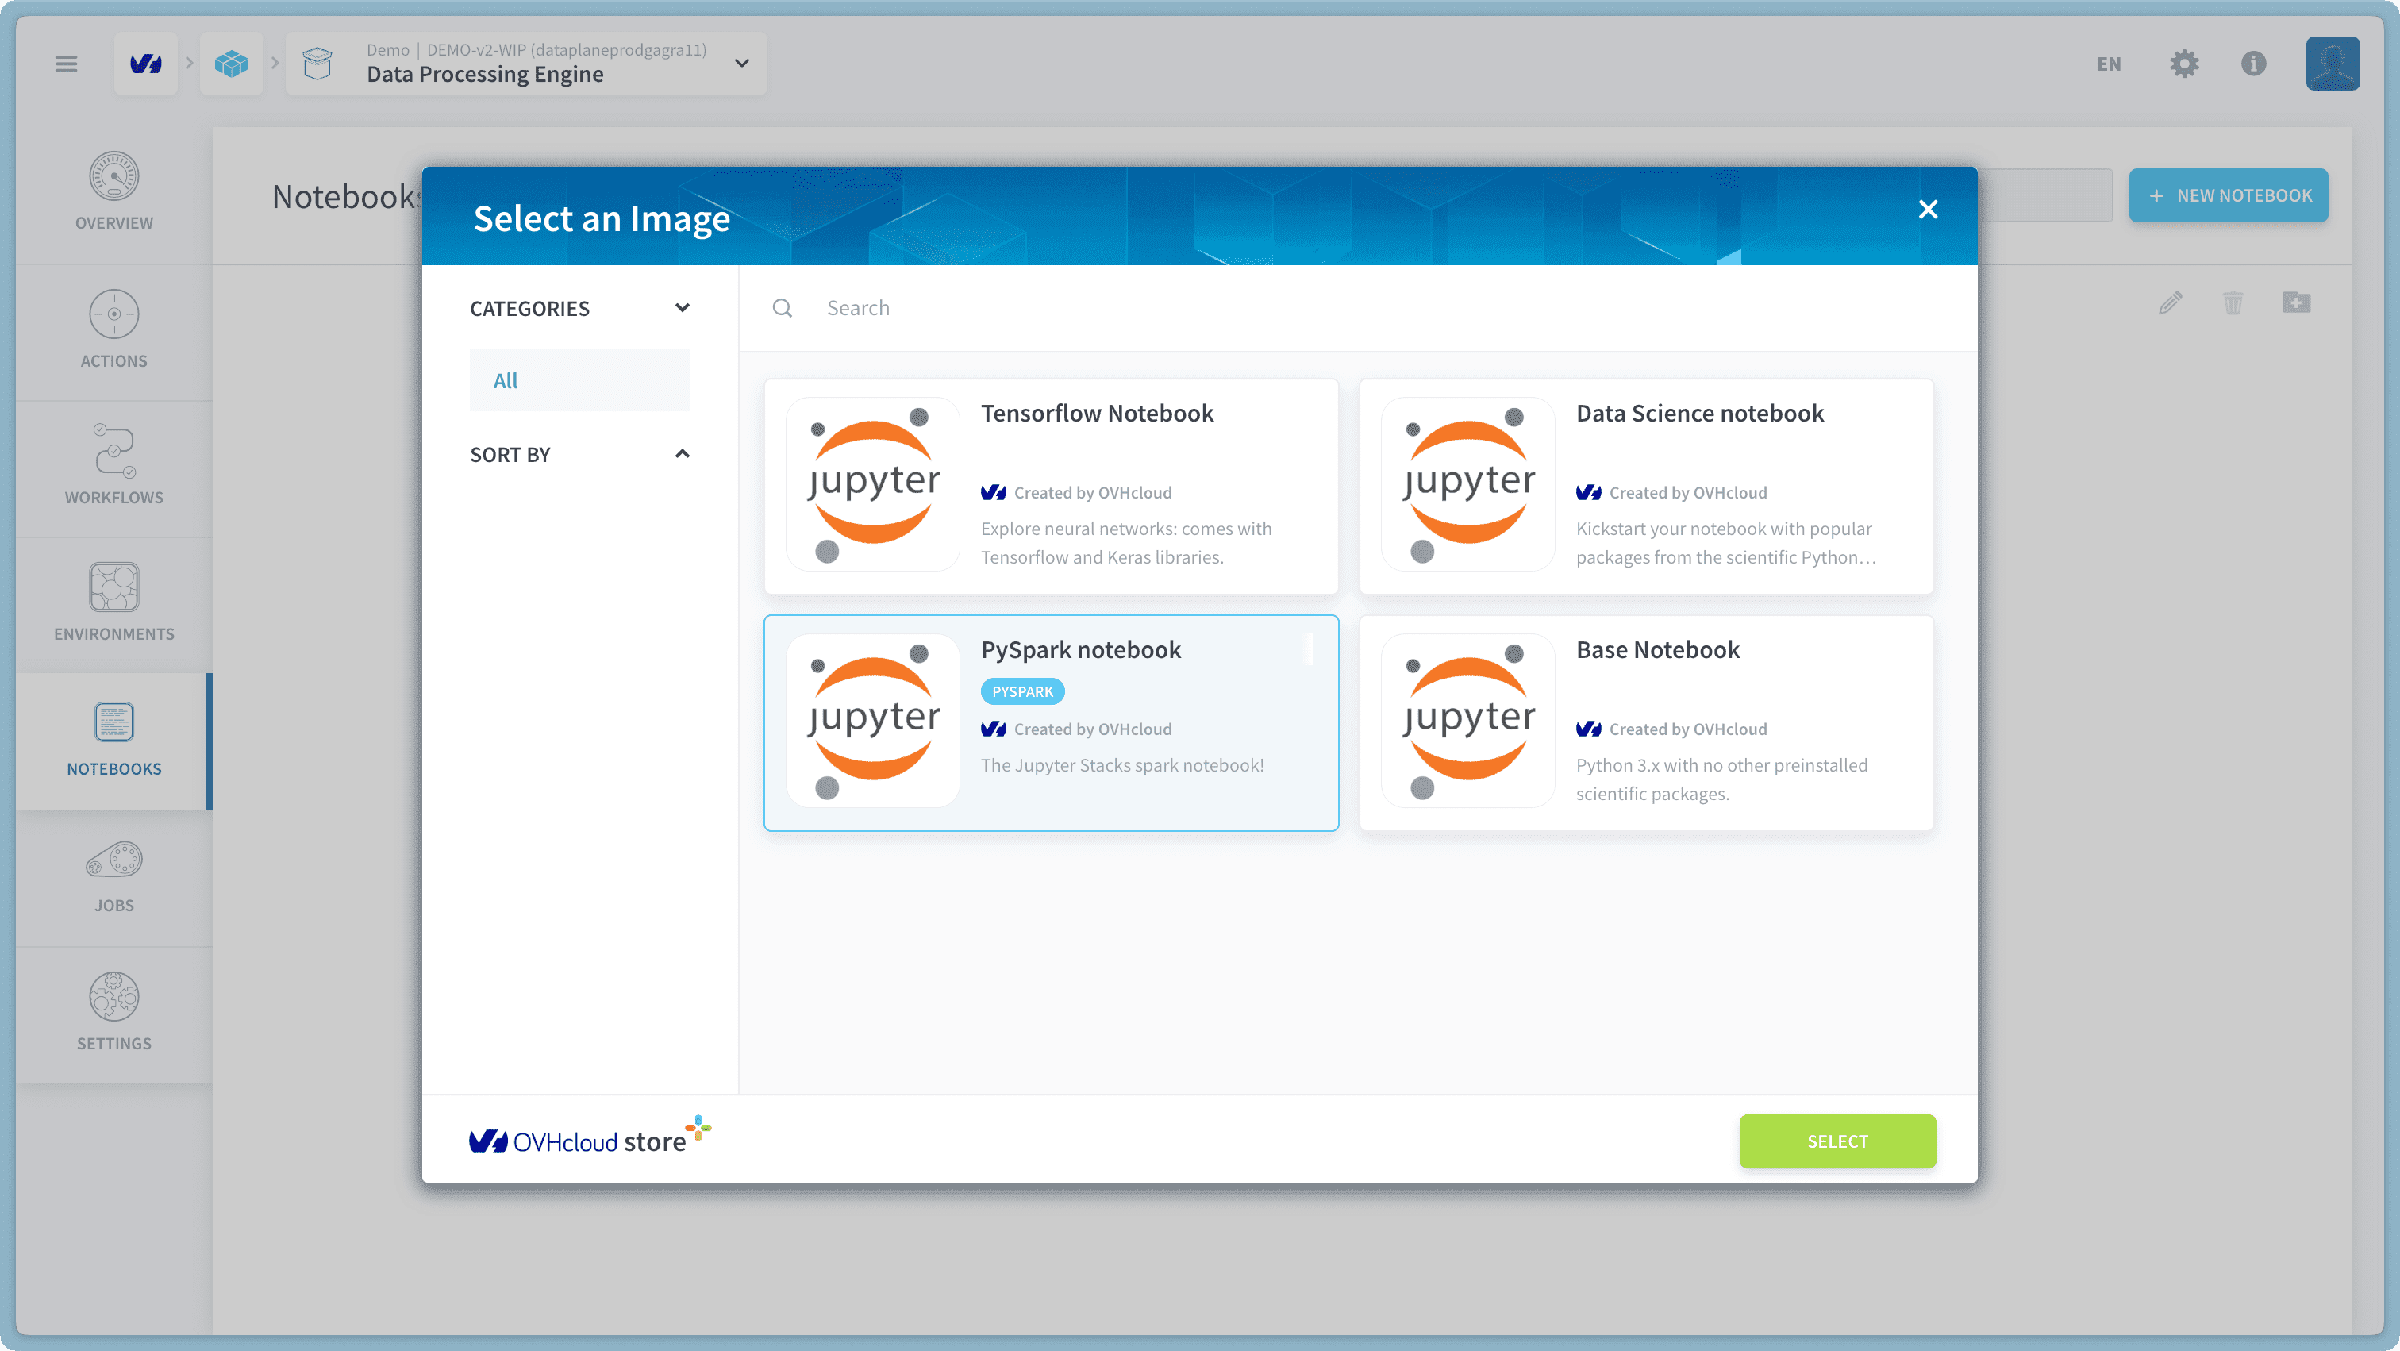
Task: Click the Tensorflow Notebook description text
Action: coord(1127,543)
